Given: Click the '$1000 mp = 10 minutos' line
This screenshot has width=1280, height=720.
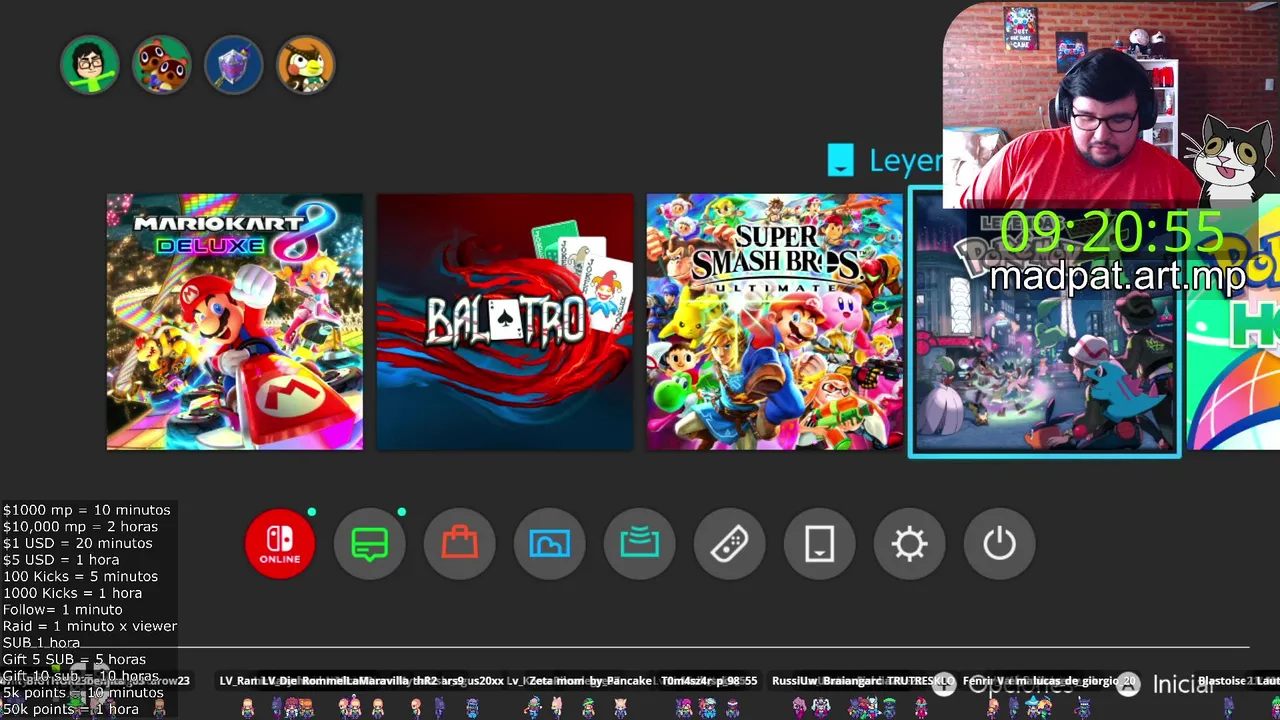Looking at the screenshot, I should (87, 510).
